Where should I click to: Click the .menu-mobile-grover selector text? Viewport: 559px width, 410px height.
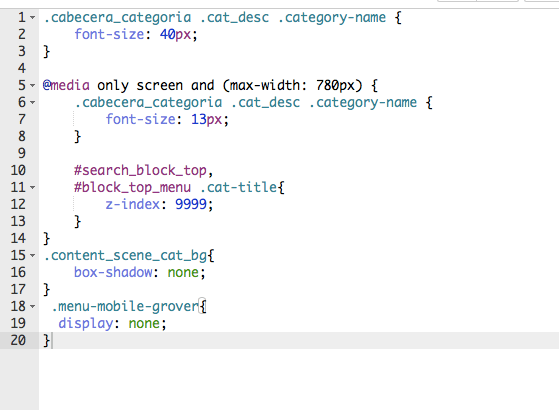point(125,307)
